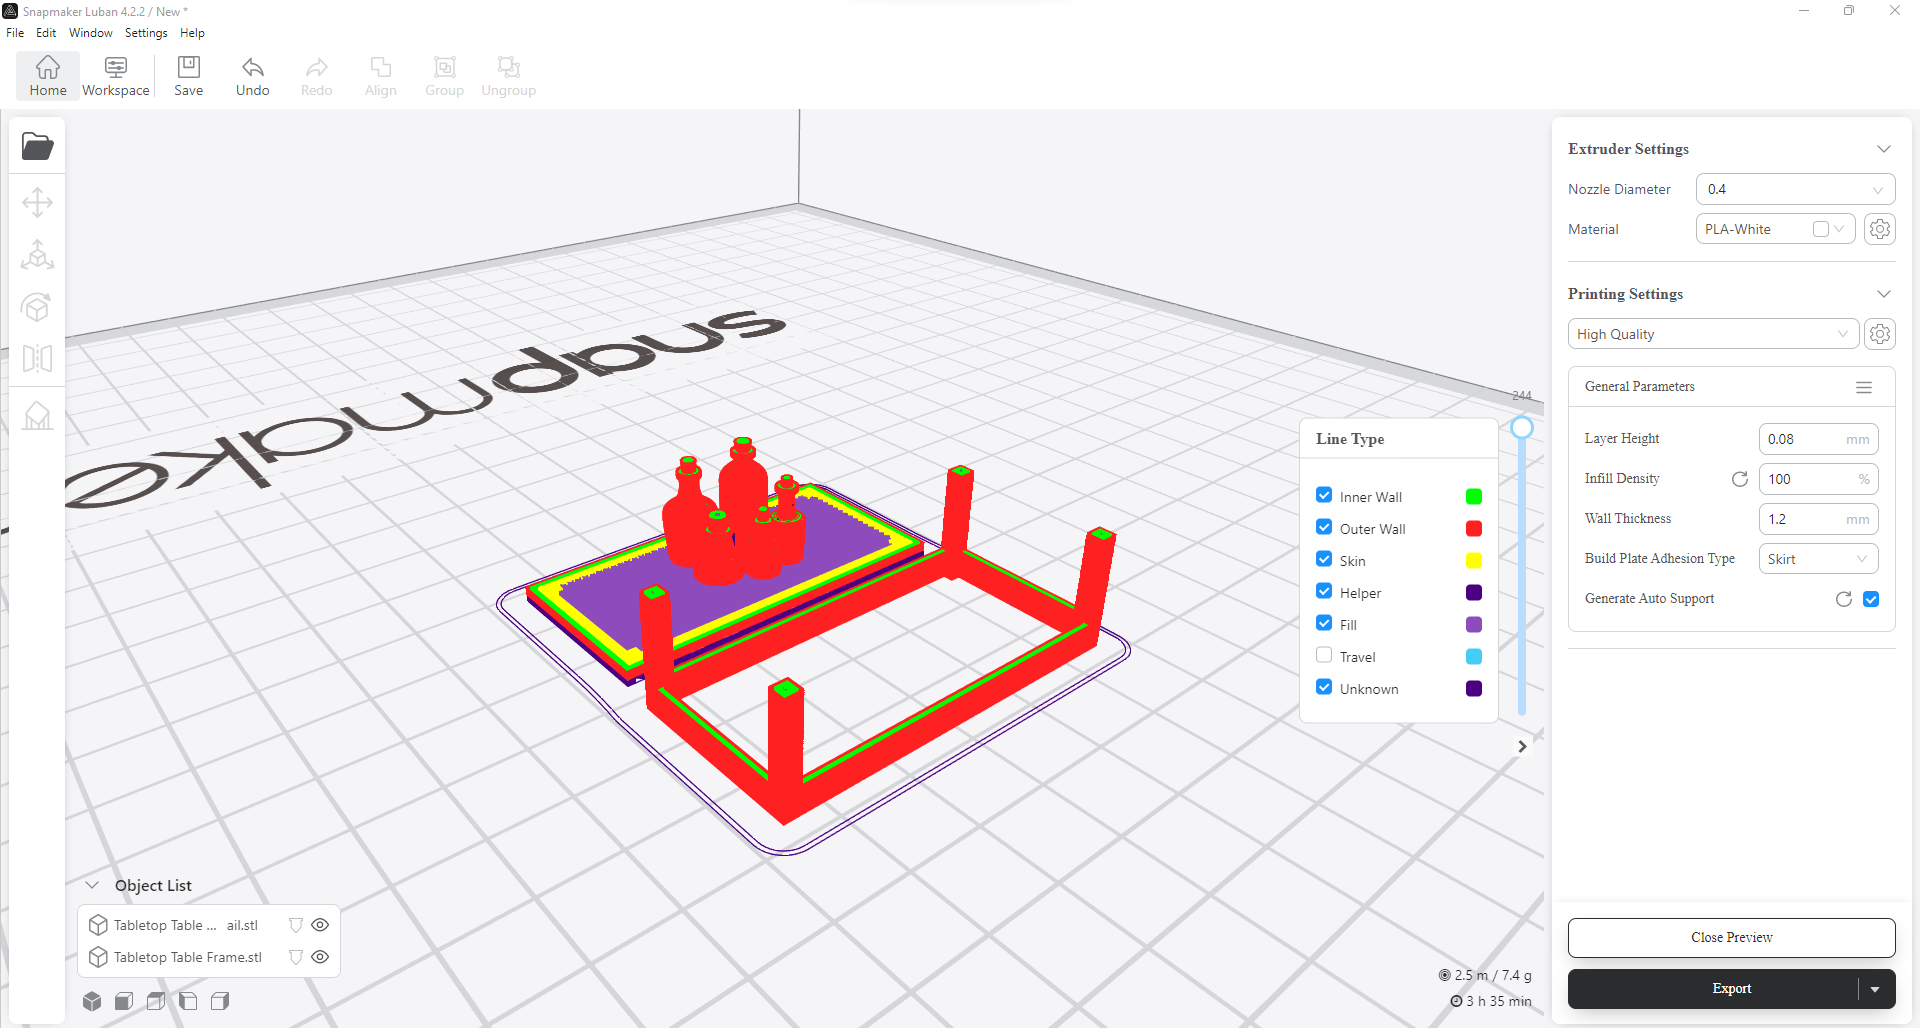Select the Mirror tool in left sidebar
The height and width of the screenshot is (1028, 1920).
tap(37, 358)
